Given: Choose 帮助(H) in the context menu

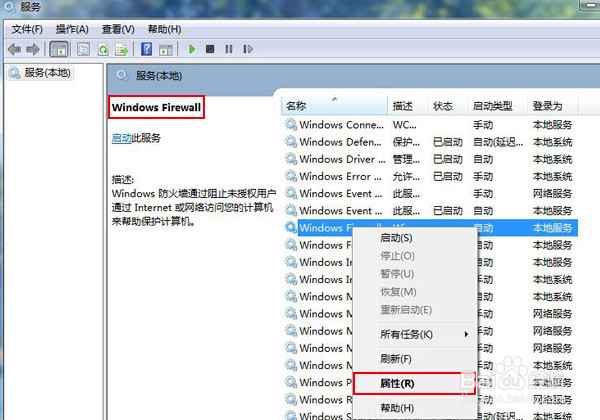Looking at the screenshot, I should click(x=397, y=408).
